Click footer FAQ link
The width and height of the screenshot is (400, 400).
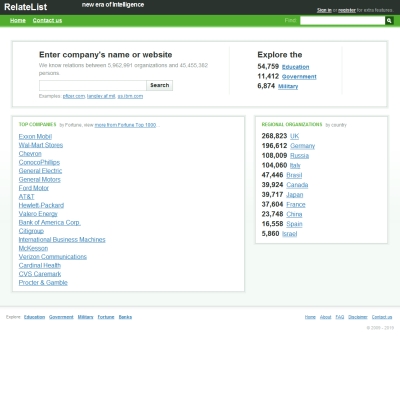click(340, 317)
